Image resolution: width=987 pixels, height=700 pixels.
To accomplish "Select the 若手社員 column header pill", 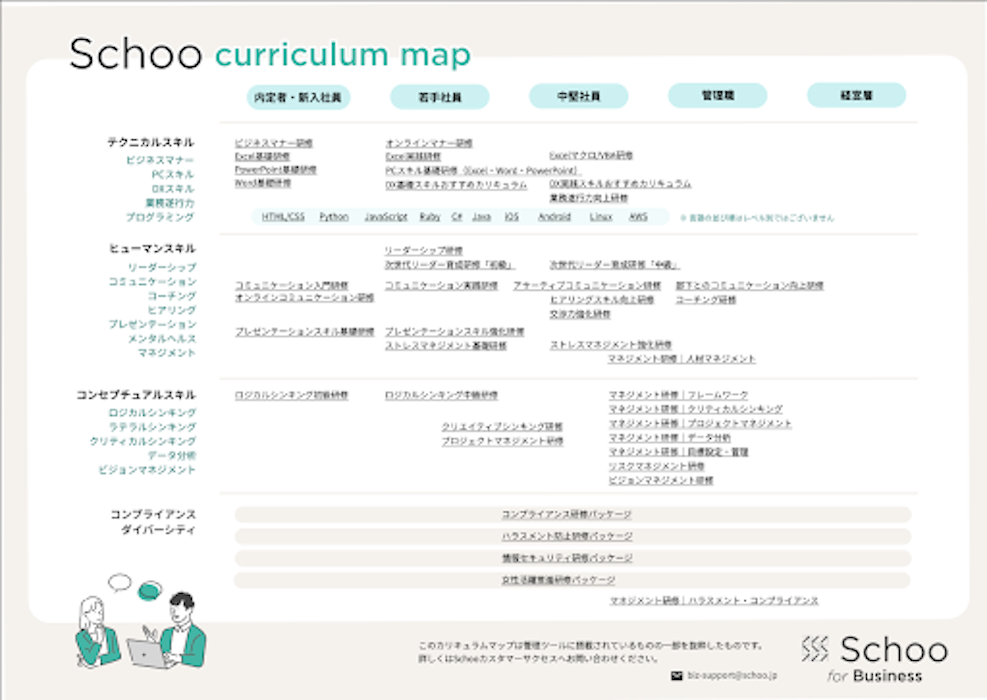I will [440, 97].
